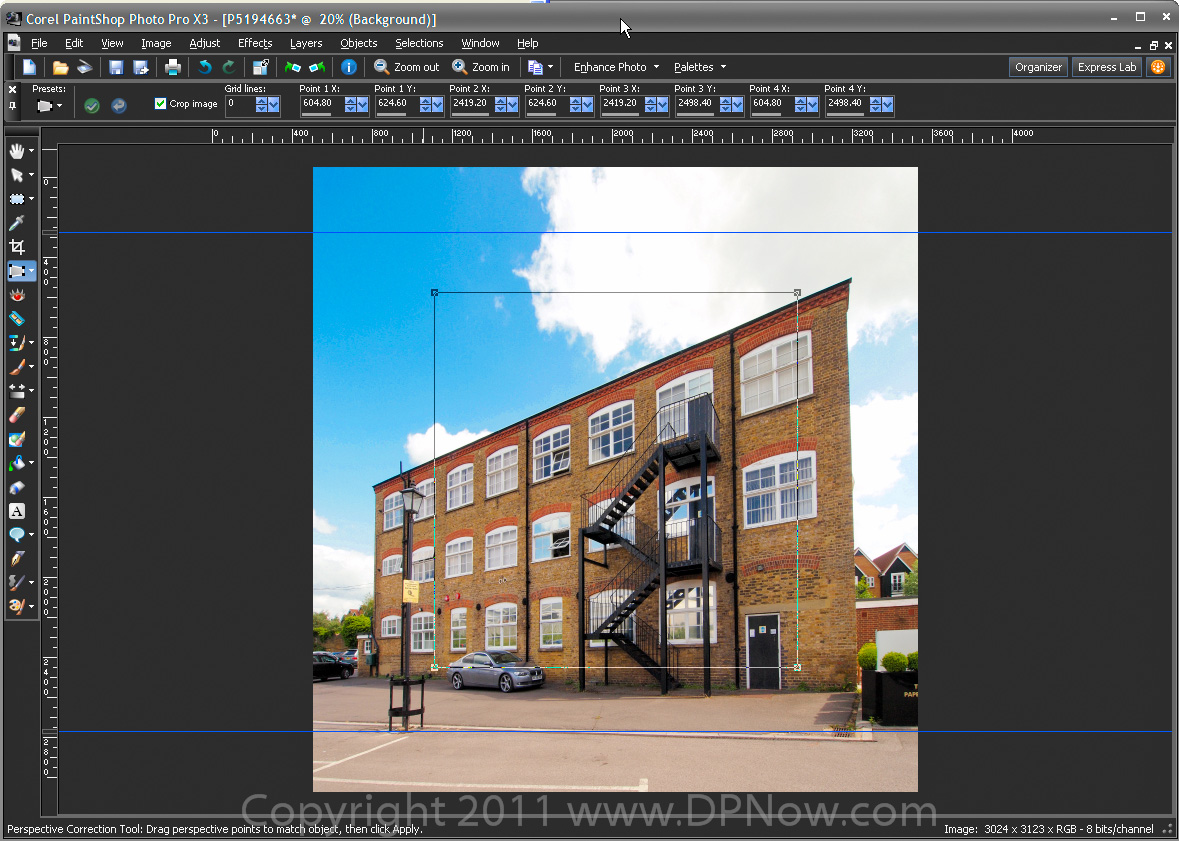Select the Dropper tool

17,223
